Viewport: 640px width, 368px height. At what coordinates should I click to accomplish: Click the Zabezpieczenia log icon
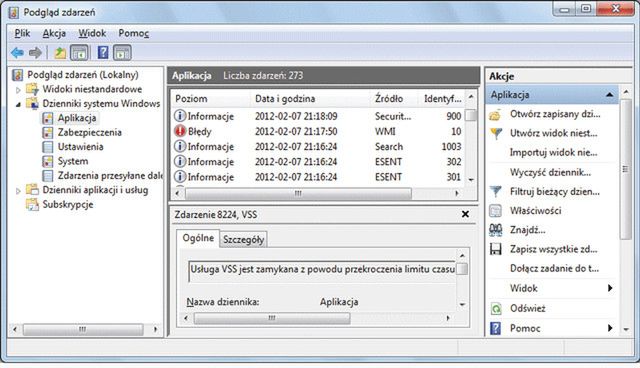coord(48,133)
